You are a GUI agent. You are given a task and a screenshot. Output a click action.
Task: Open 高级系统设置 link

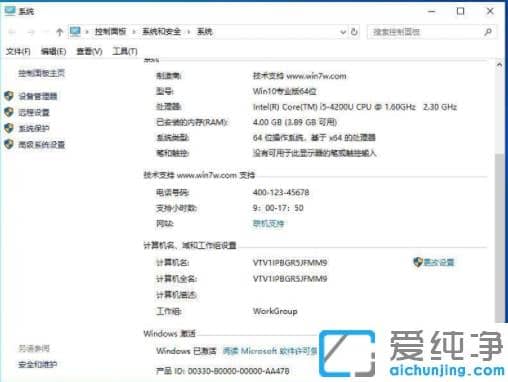pos(41,144)
